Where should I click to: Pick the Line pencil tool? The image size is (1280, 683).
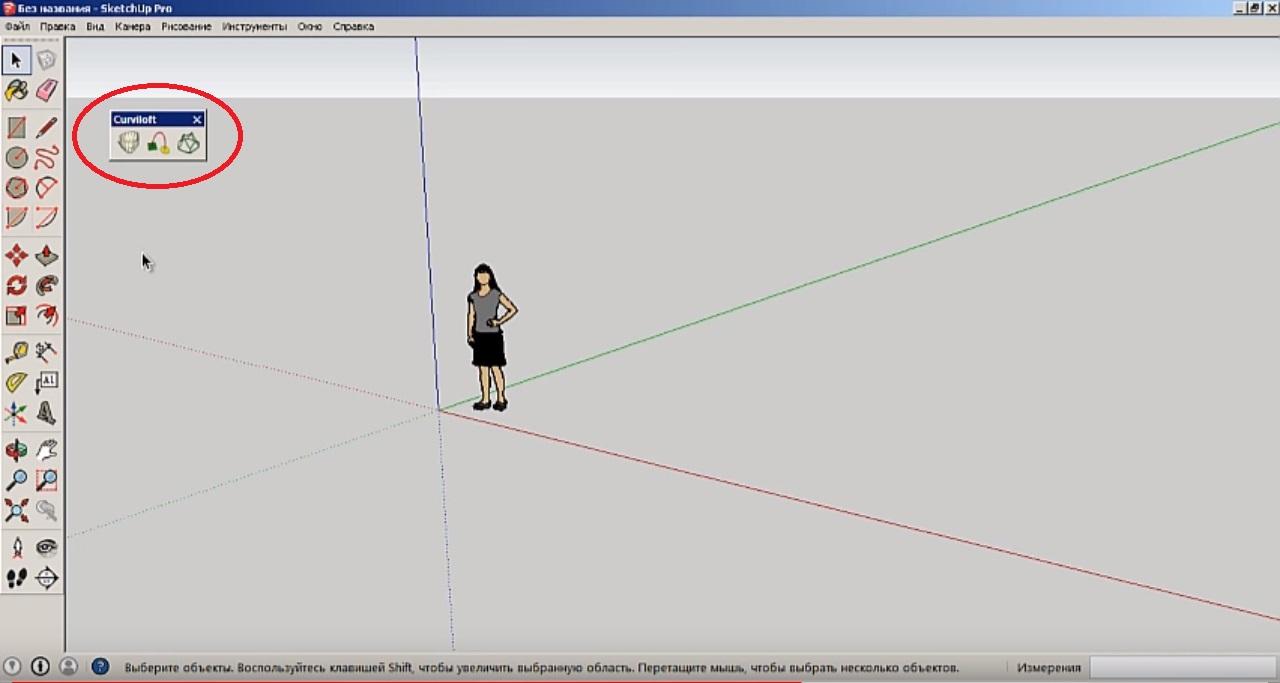click(x=47, y=127)
